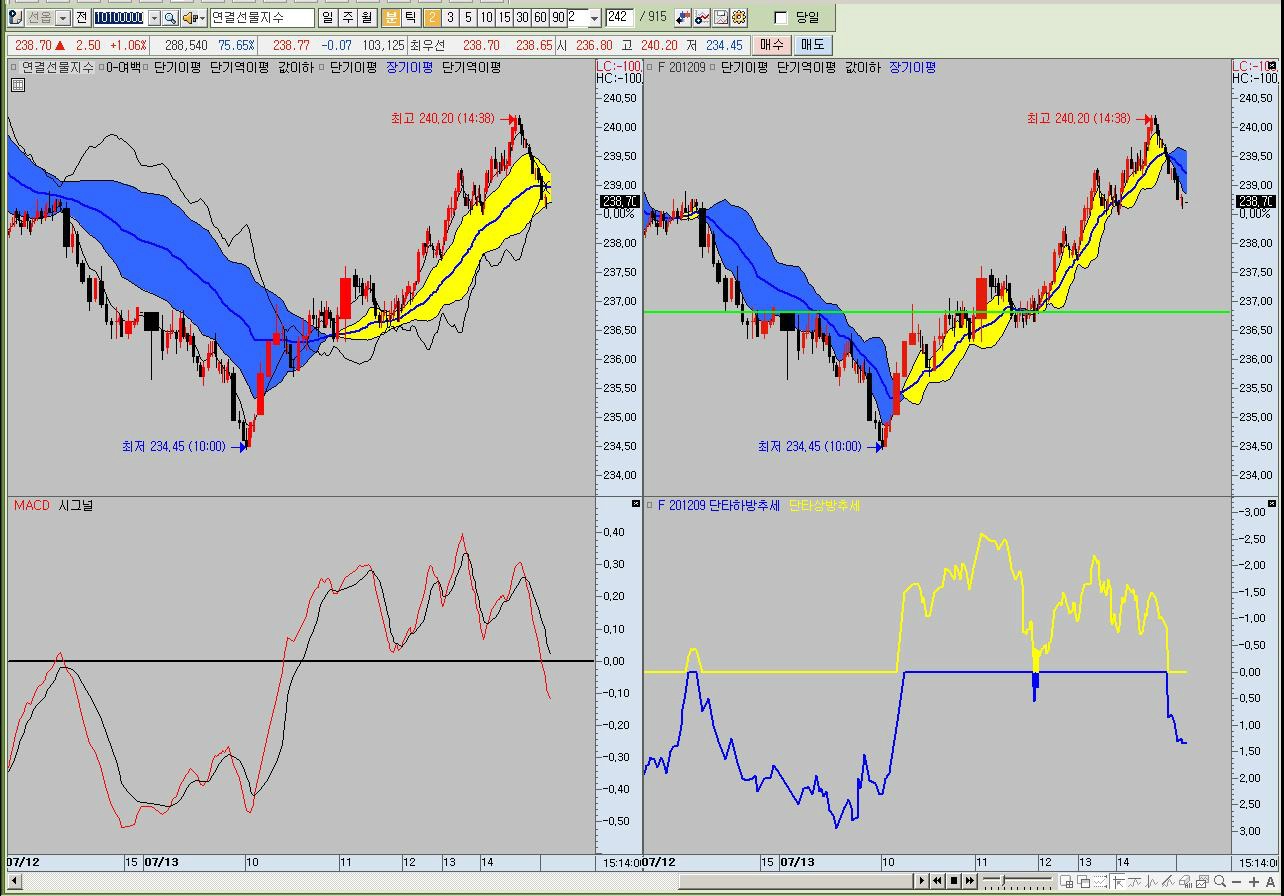Screen dimensions: 1284x896
Task: Click the playback speed slider handle
Action: (1004, 881)
